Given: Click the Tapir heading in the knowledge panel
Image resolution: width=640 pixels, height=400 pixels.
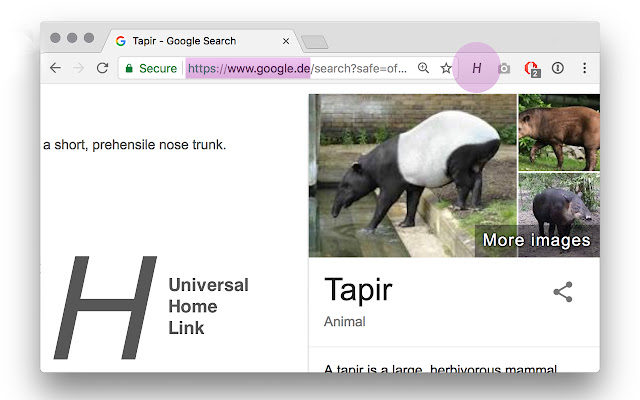Looking at the screenshot, I should pos(358,290).
